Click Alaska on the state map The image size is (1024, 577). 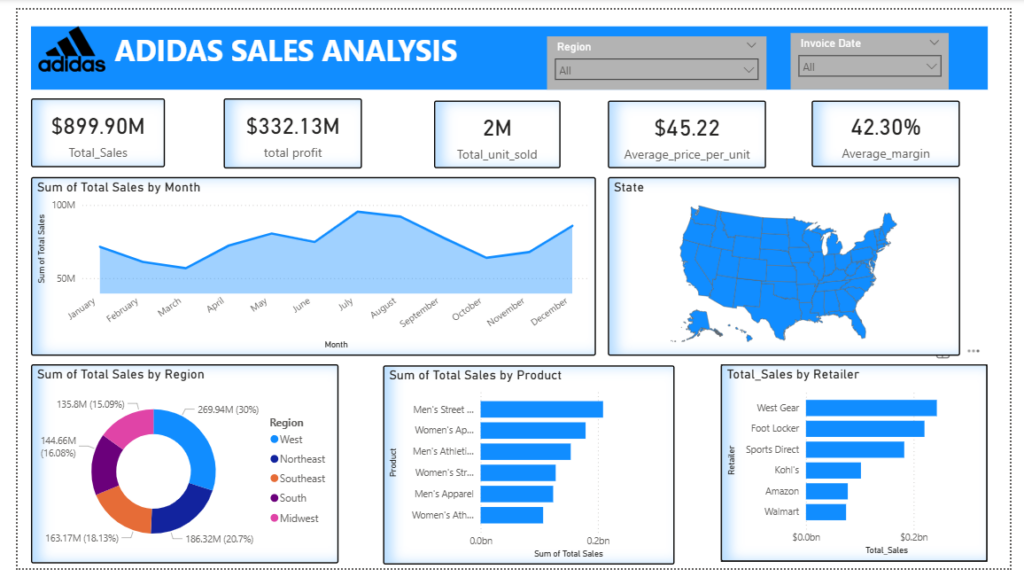coord(699,322)
